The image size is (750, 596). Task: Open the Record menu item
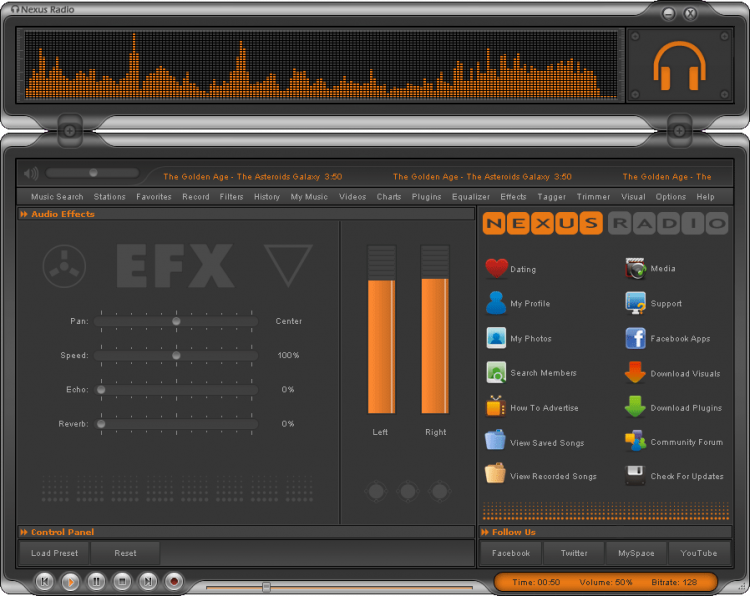pos(196,197)
